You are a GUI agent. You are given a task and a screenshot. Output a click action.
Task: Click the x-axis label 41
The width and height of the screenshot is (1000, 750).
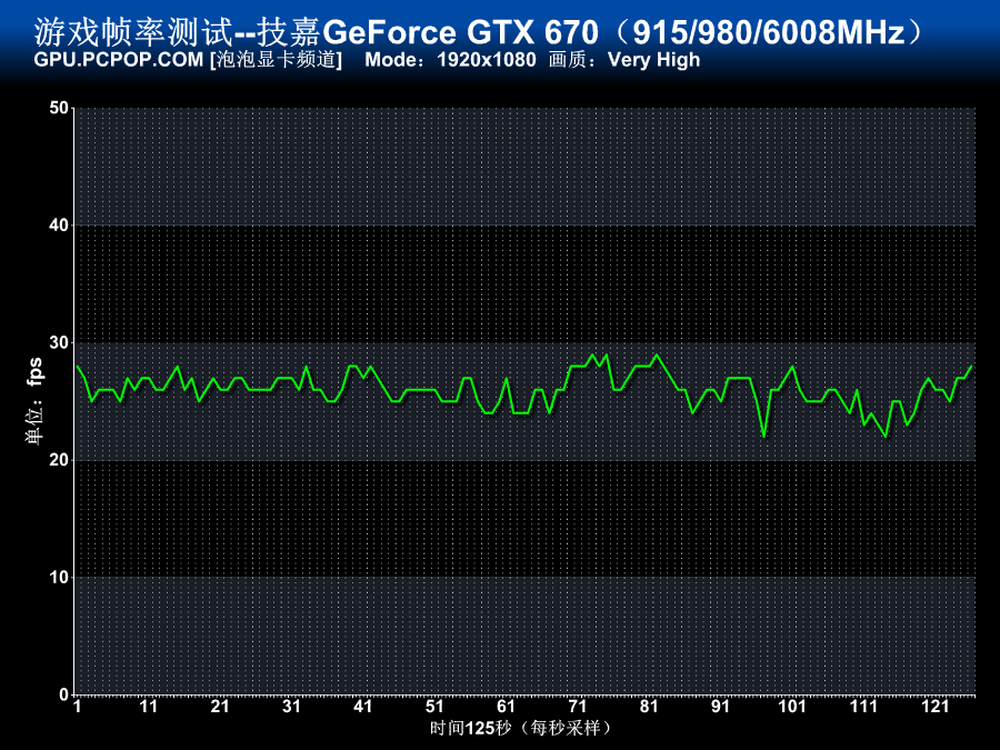point(363,707)
